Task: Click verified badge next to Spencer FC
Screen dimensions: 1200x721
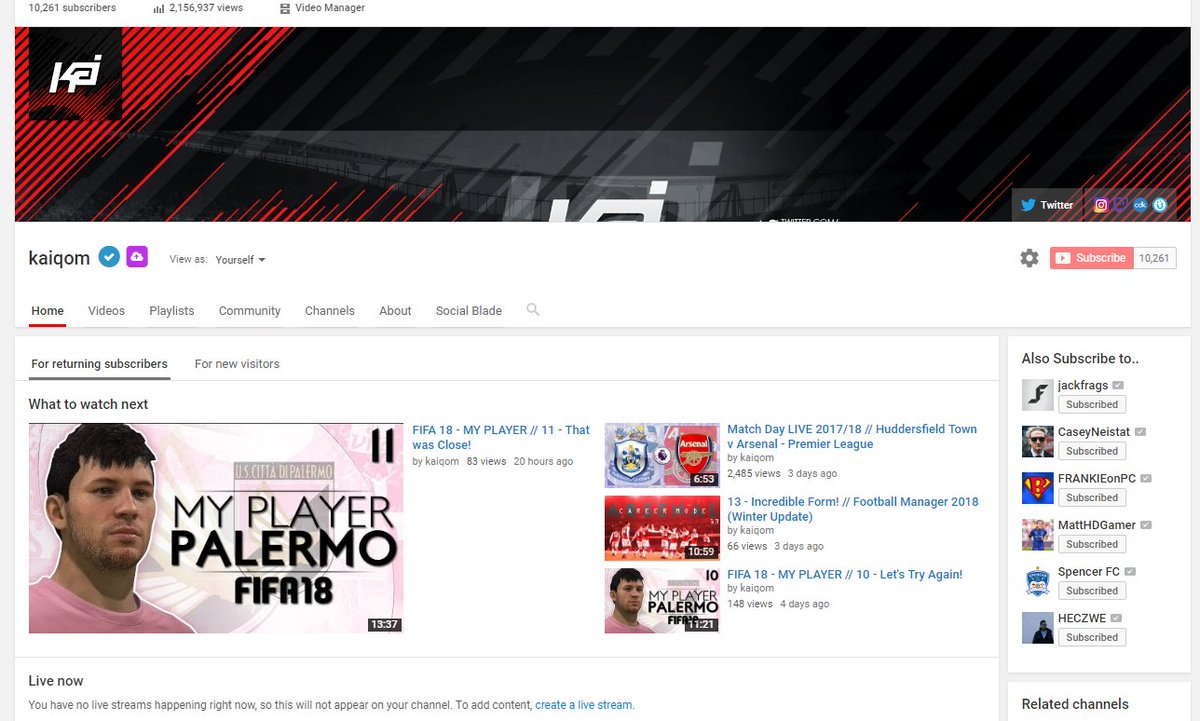Action: coord(1130,572)
